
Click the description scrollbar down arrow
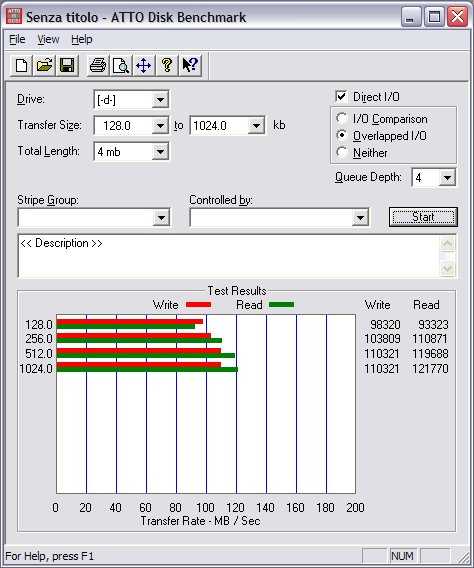point(448,268)
